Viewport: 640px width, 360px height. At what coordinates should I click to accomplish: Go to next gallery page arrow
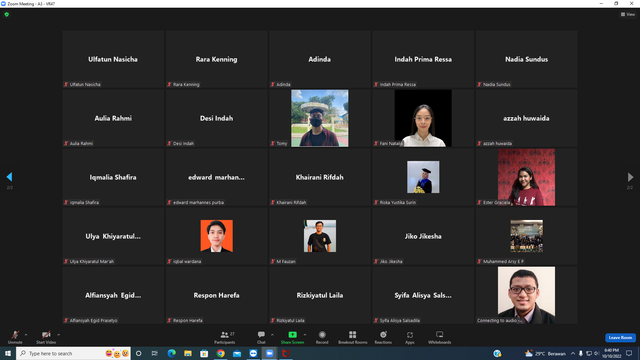630,177
